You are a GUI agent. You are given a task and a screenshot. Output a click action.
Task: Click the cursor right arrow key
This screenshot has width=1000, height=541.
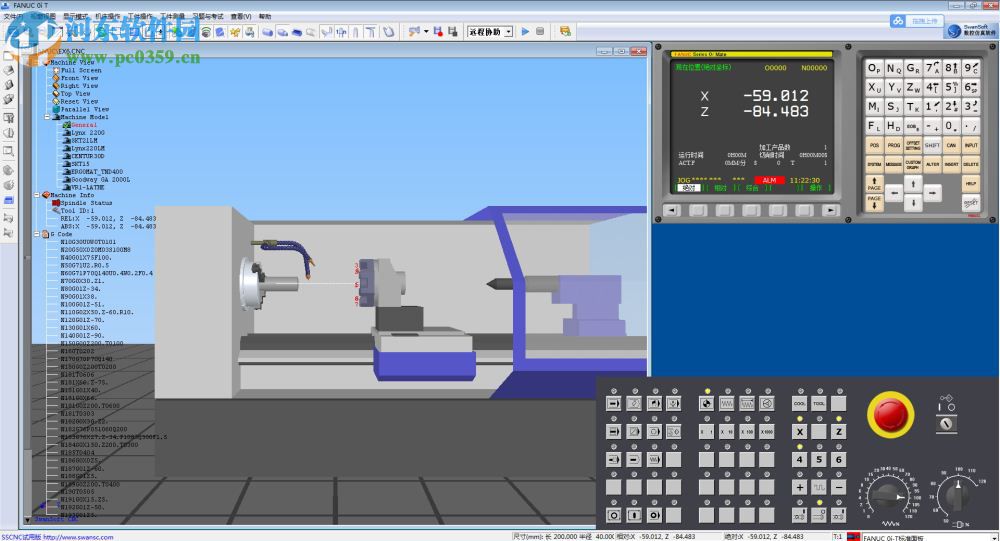(x=932, y=193)
